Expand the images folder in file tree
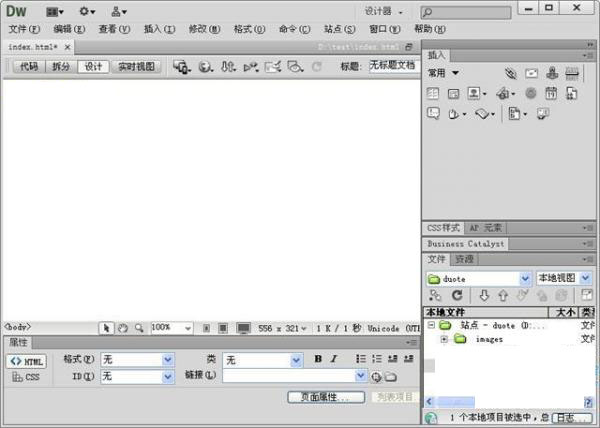 [x=443, y=339]
